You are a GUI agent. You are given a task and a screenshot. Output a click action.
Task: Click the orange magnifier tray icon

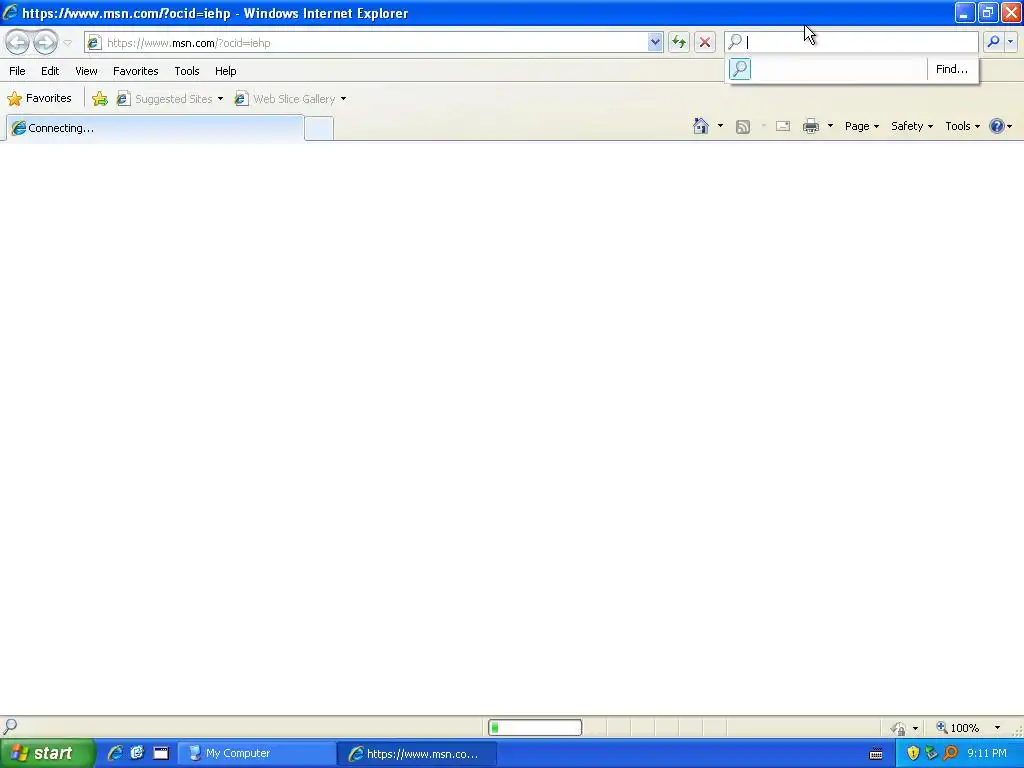(950, 753)
